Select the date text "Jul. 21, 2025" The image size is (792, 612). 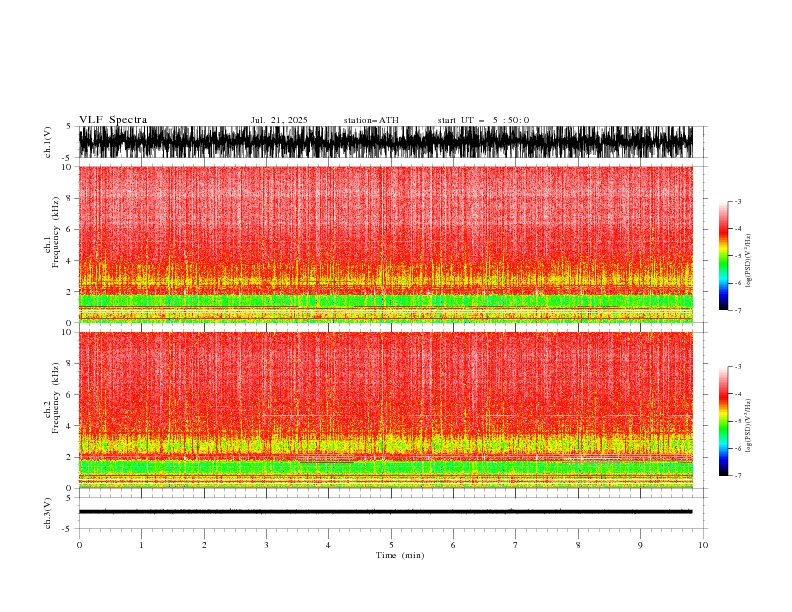(279, 120)
